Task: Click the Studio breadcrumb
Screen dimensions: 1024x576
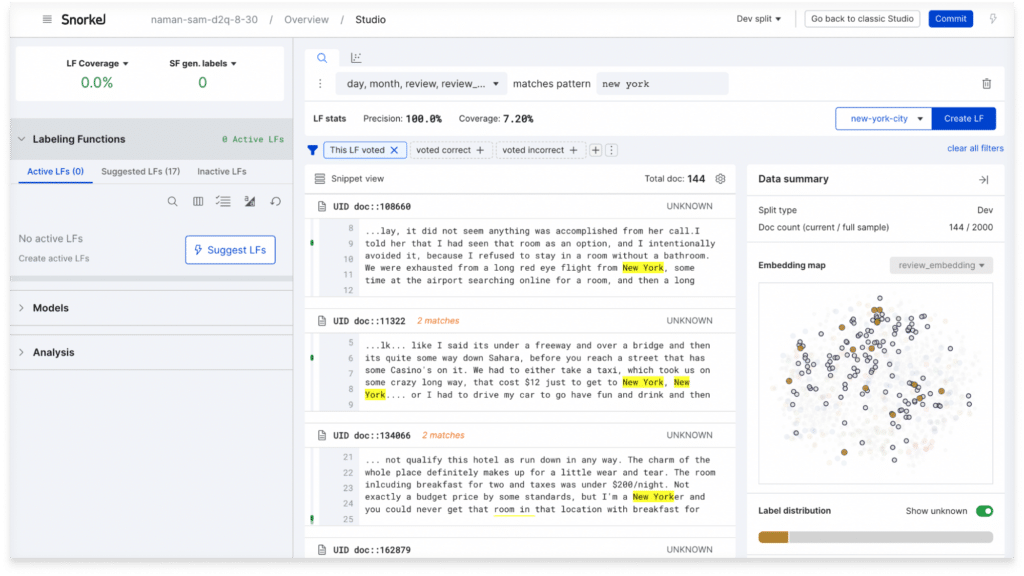Action: coord(370,20)
